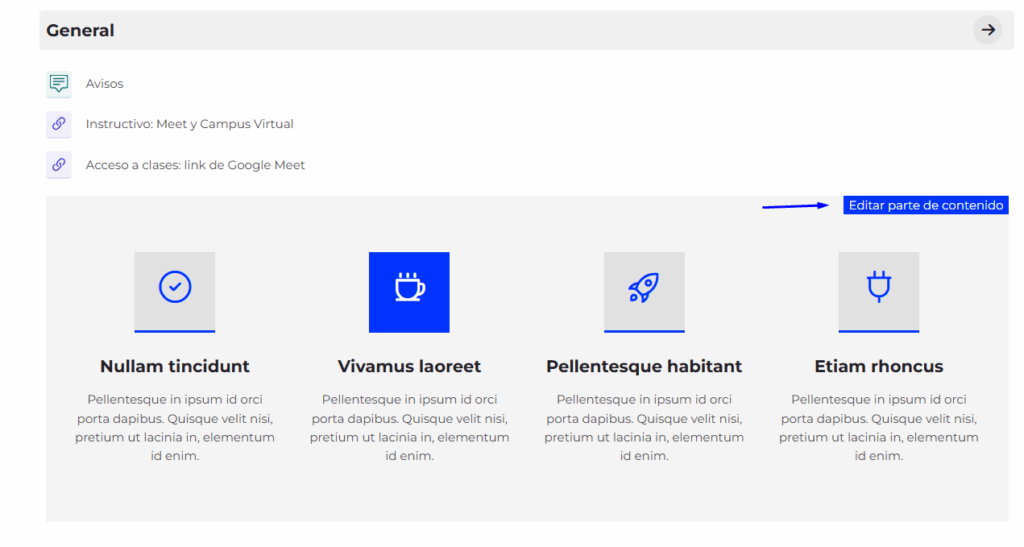The width and height of the screenshot is (1024, 547).
Task: Click the Vivamus laoreet heading
Action: (409, 366)
